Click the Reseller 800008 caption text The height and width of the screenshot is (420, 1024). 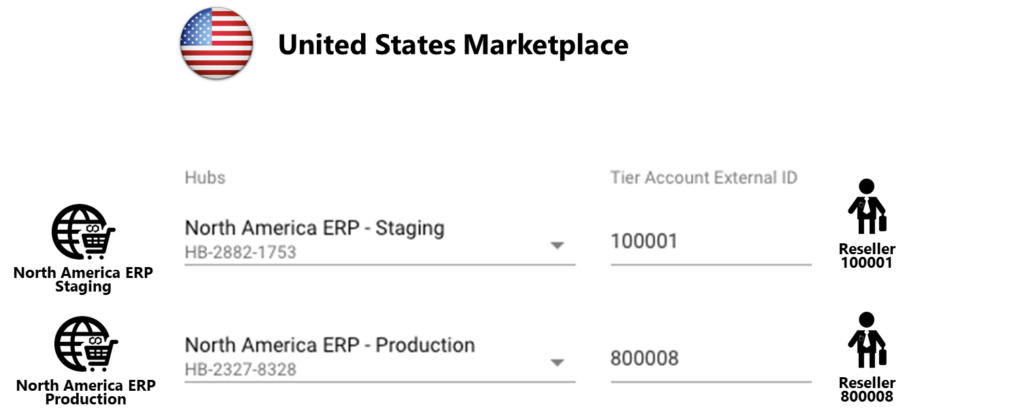[867, 389]
